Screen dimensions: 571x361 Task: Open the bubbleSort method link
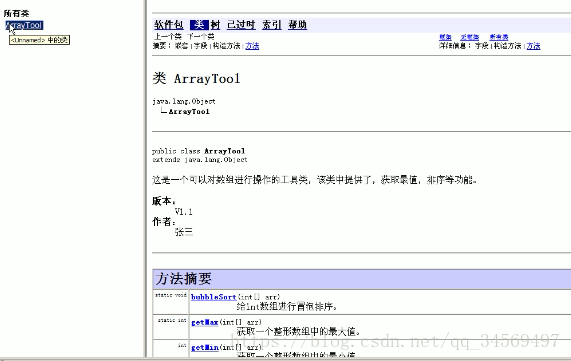(x=214, y=297)
